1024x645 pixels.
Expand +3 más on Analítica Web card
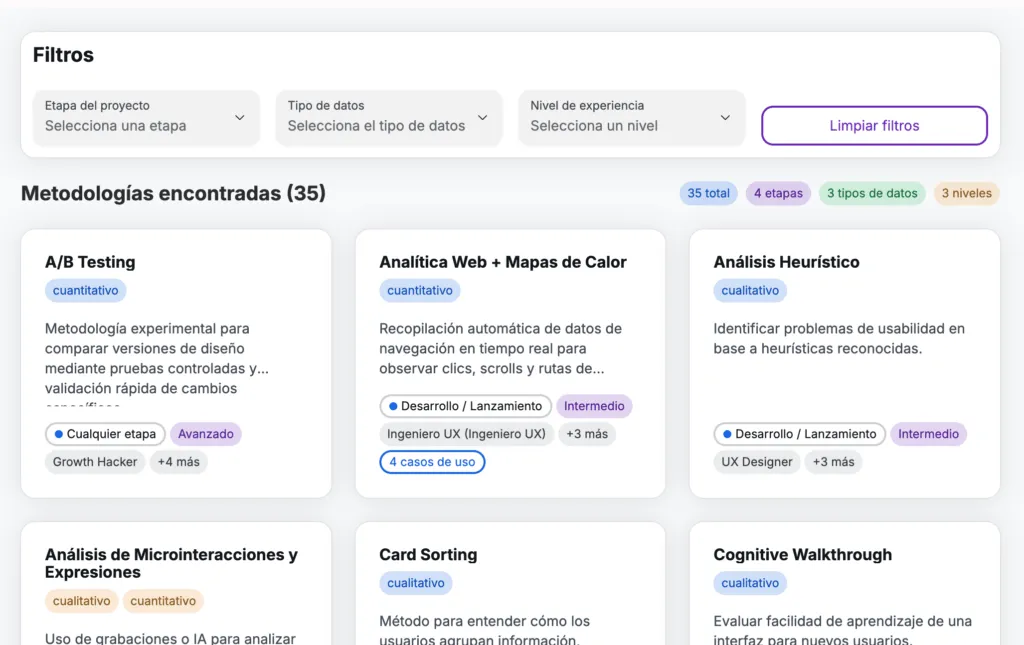point(587,434)
